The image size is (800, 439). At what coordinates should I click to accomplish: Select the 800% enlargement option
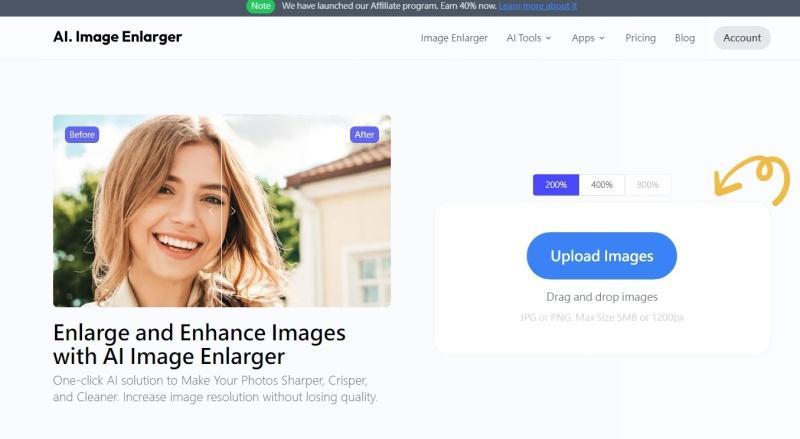click(647, 185)
